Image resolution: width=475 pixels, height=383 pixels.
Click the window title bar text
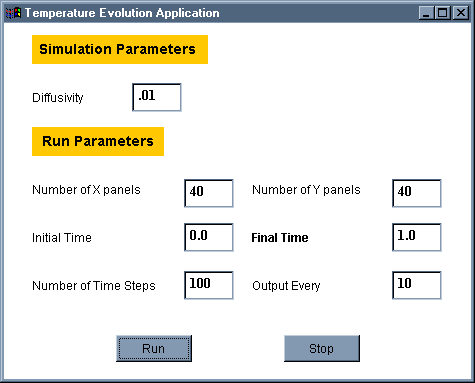coord(122,13)
